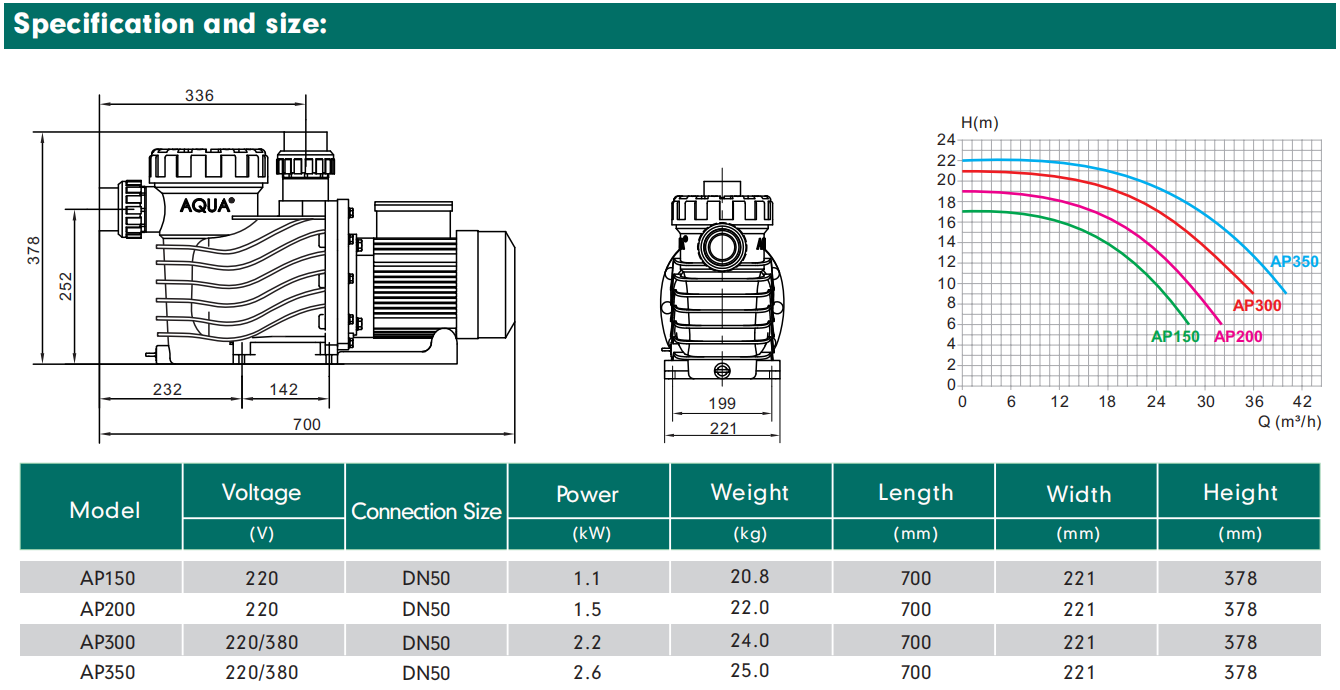Image resolution: width=1340 pixels, height=690 pixels.
Task: Click the 1.1 power cell
Action: [x=588, y=578]
